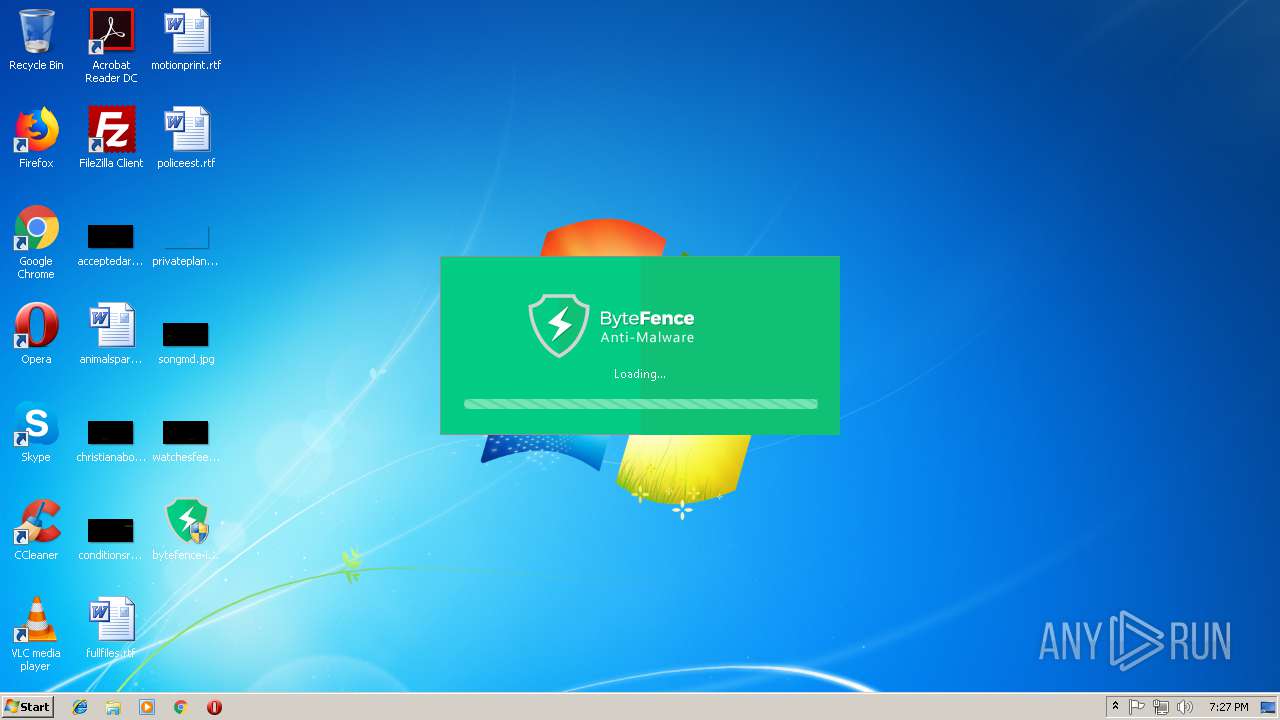Select the privateplan... desktop file
This screenshot has height=720, width=1280.
(186, 245)
